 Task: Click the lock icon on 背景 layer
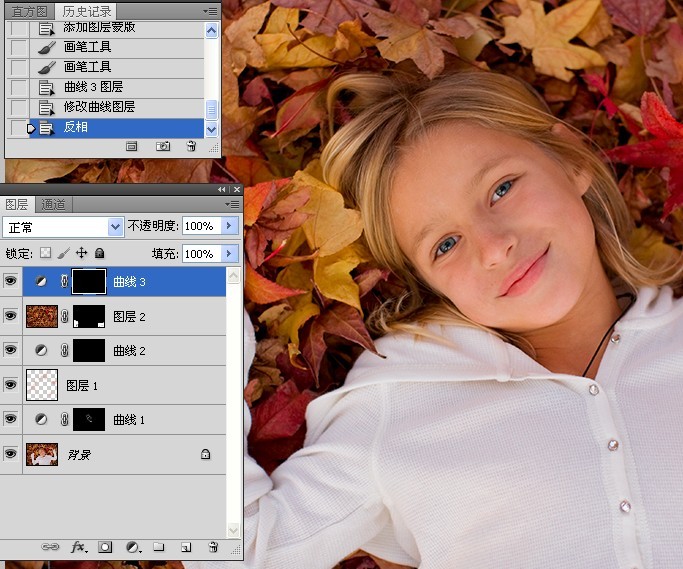point(206,454)
